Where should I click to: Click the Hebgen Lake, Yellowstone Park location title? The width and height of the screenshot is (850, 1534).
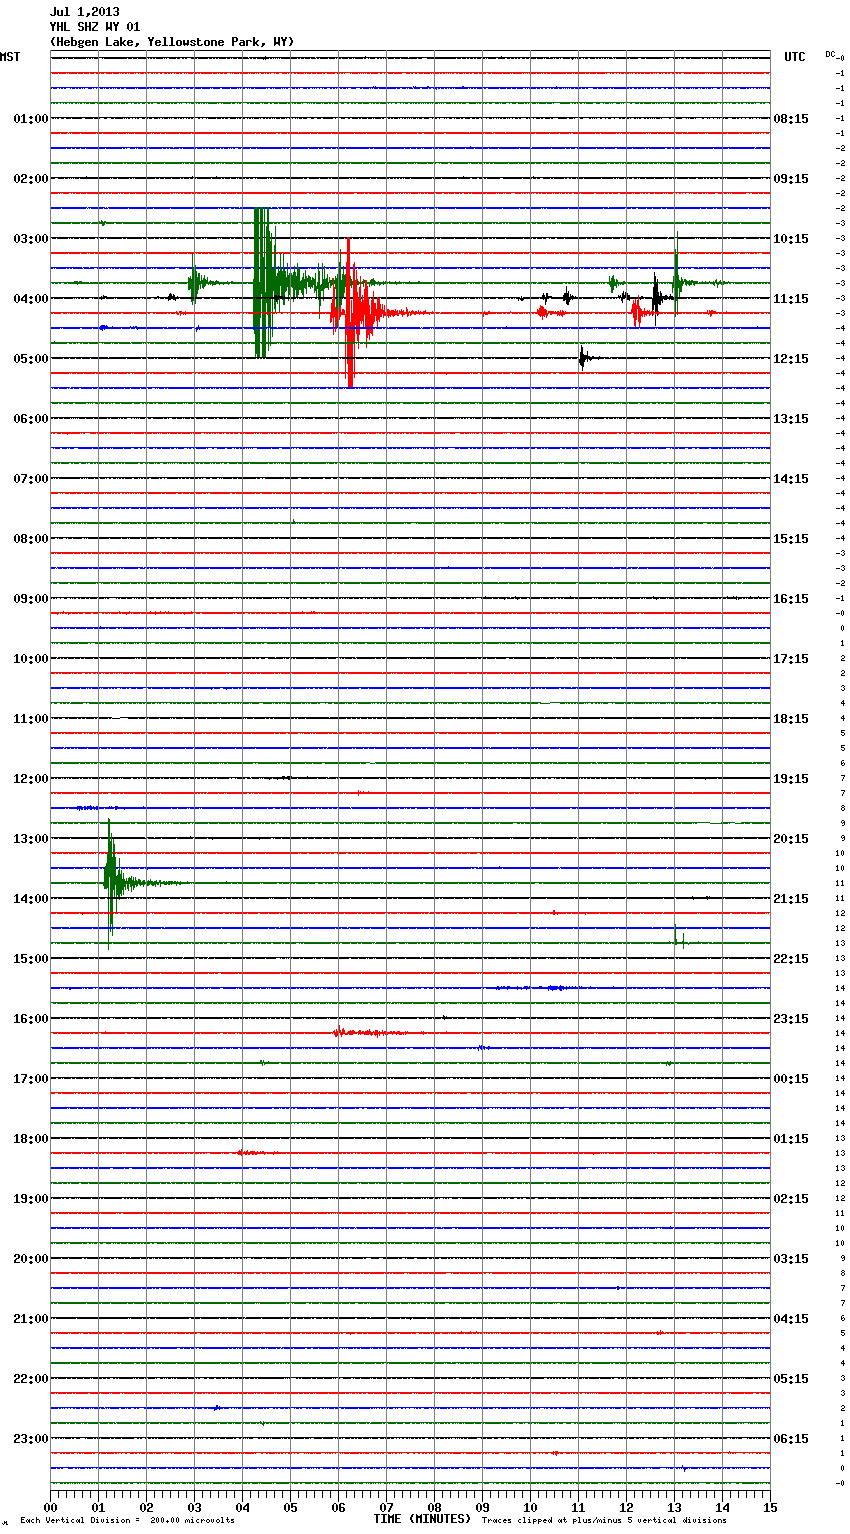pos(171,42)
